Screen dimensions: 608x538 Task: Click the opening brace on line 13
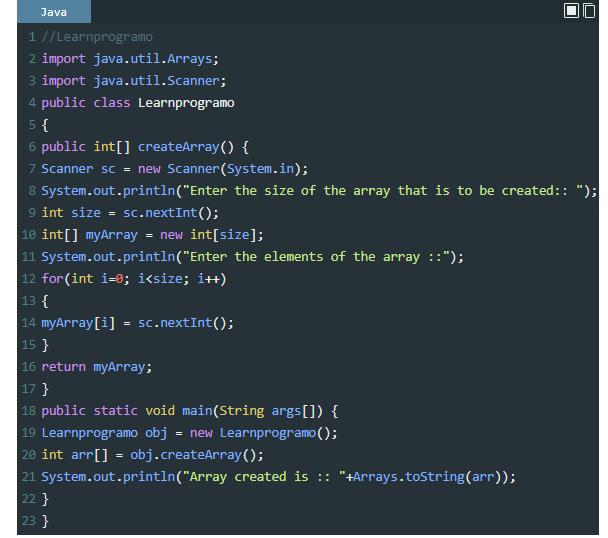(x=45, y=301)
